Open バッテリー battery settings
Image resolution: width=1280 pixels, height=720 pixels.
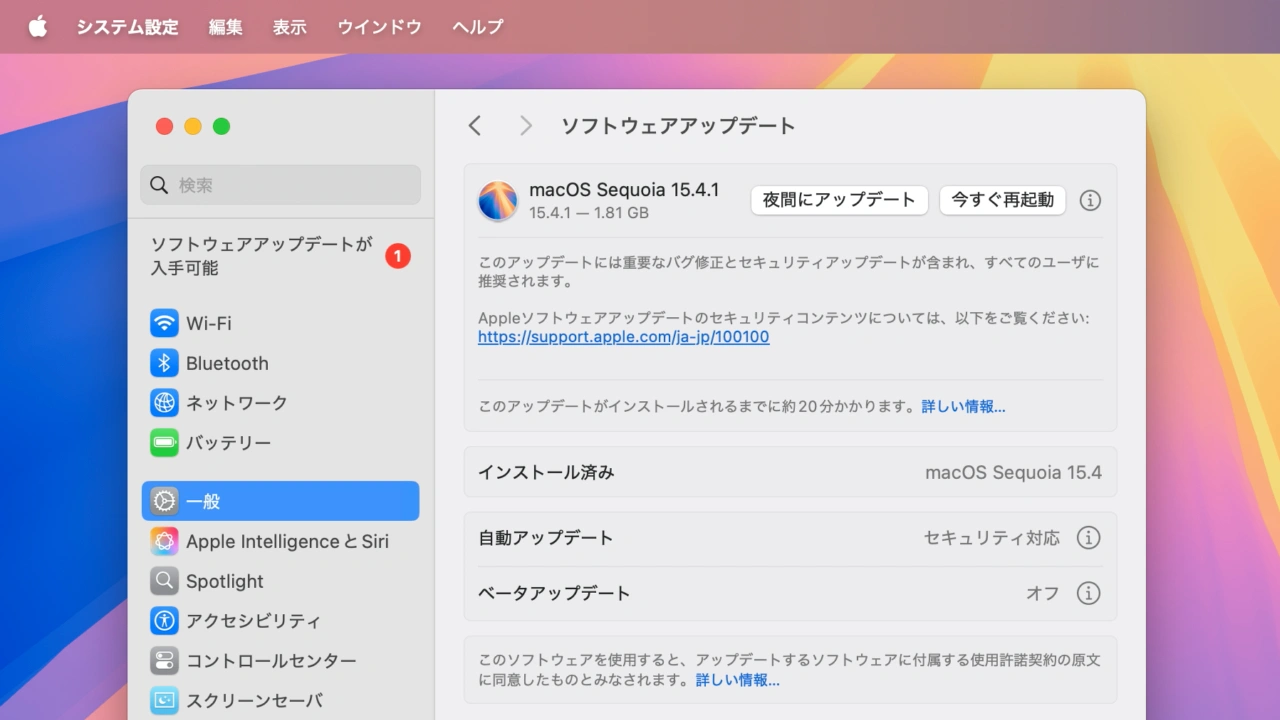pyautogui.click(x=228, y=443)
